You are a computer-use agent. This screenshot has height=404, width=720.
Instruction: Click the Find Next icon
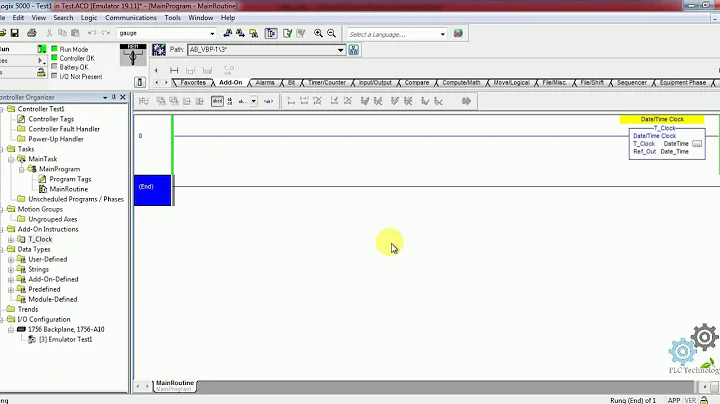[x=240, y=33]
